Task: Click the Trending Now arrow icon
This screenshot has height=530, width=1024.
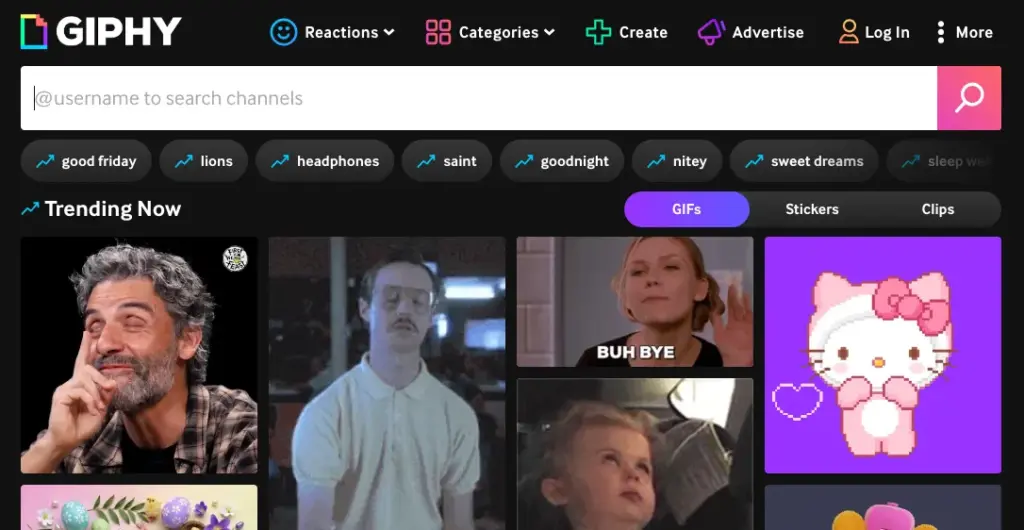Action: point(30,209)
